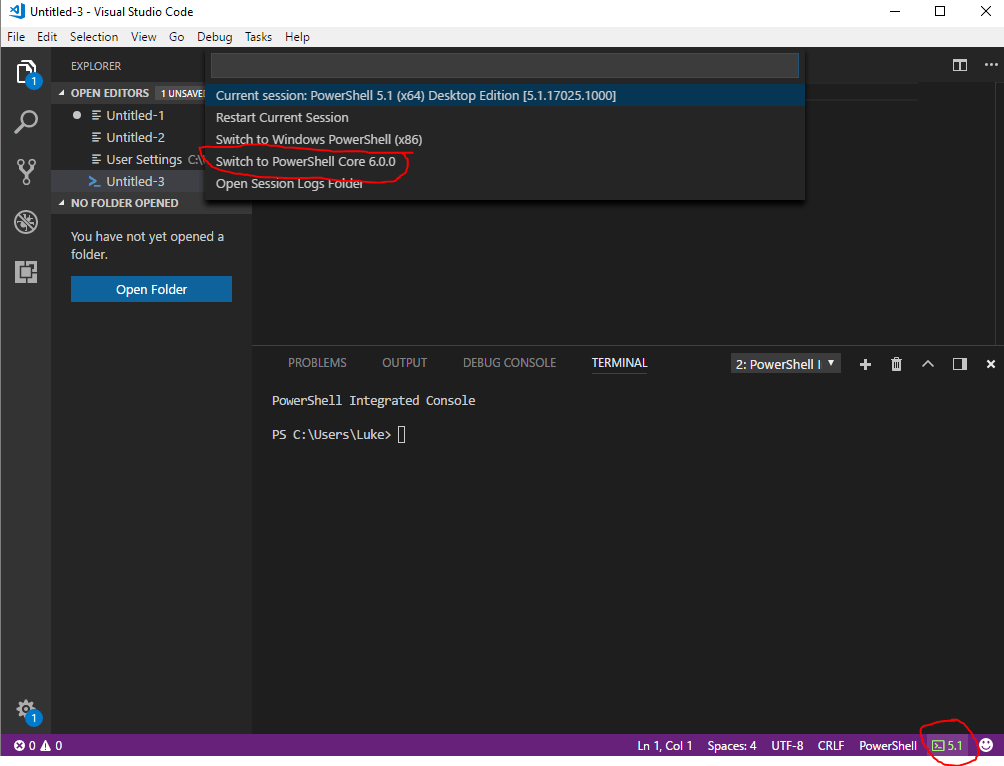The height and width of the screenshot is (766, 1004).
Task: Open the Extensions view icon
Action: pyautogui.click(x=26, y=272)
